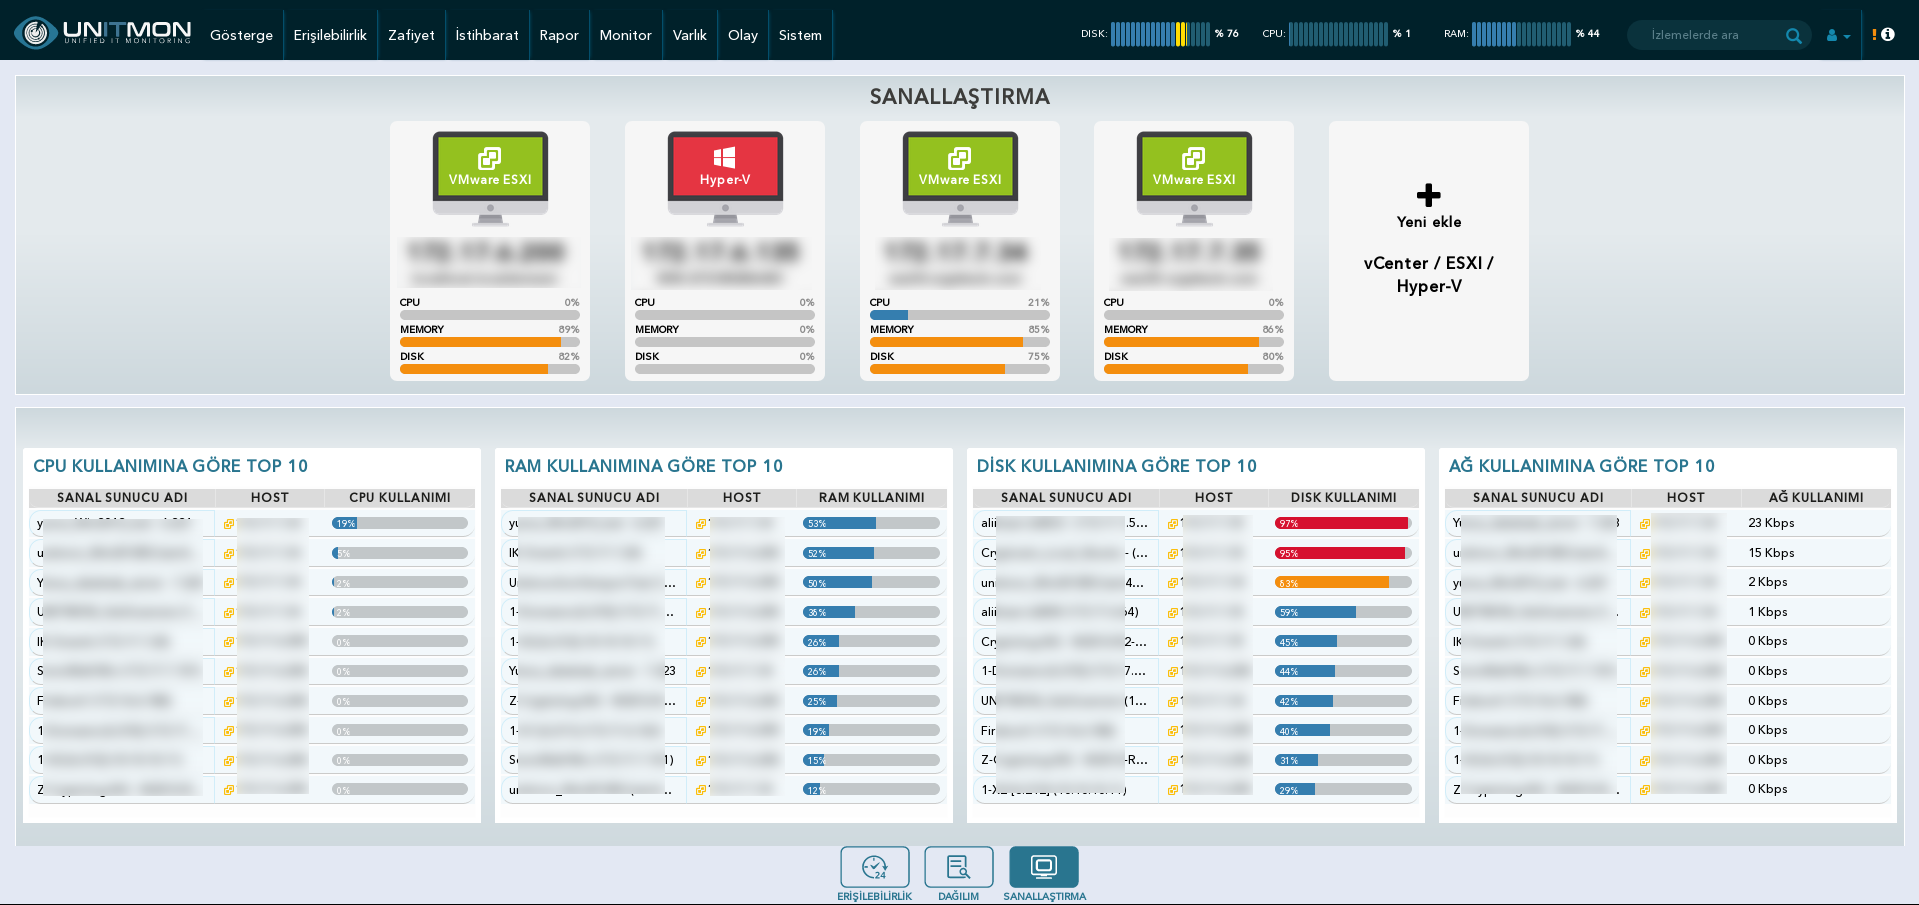Open the Varlık menu
Viewport: 1919px width, 905px height.
[x=689, y=35]
